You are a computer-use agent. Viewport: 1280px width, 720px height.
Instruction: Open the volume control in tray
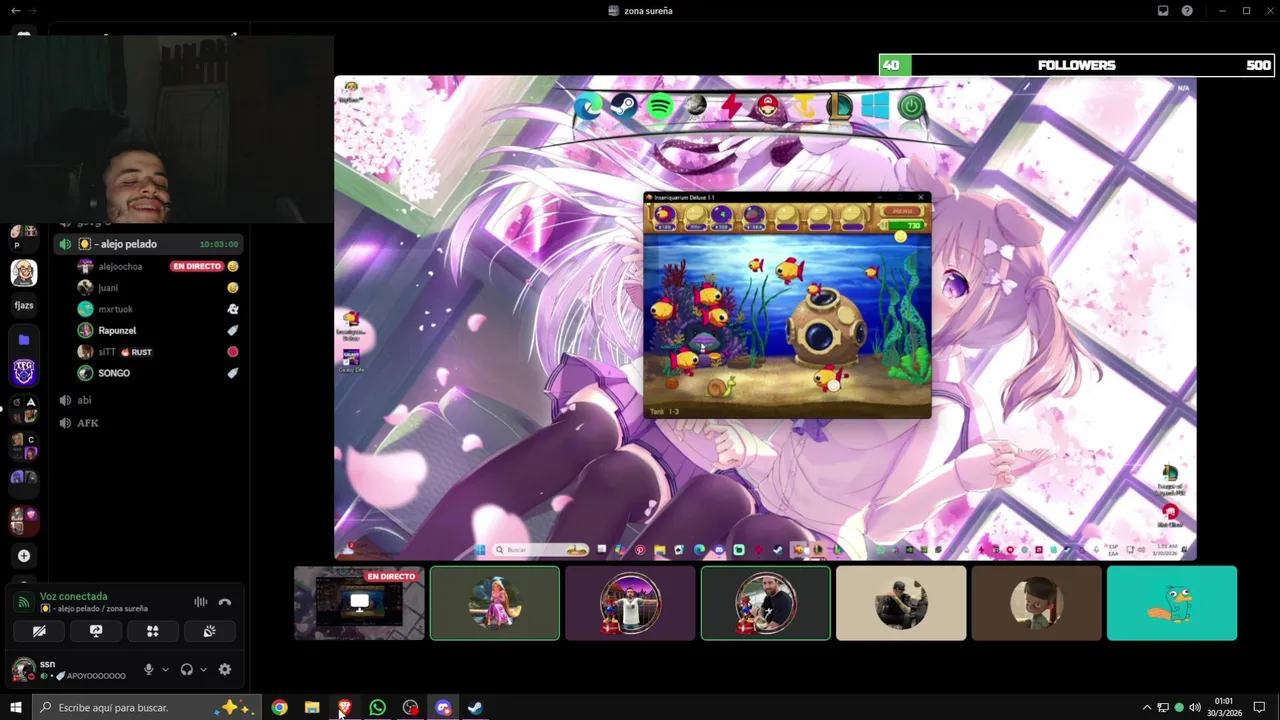[1194, 708]
